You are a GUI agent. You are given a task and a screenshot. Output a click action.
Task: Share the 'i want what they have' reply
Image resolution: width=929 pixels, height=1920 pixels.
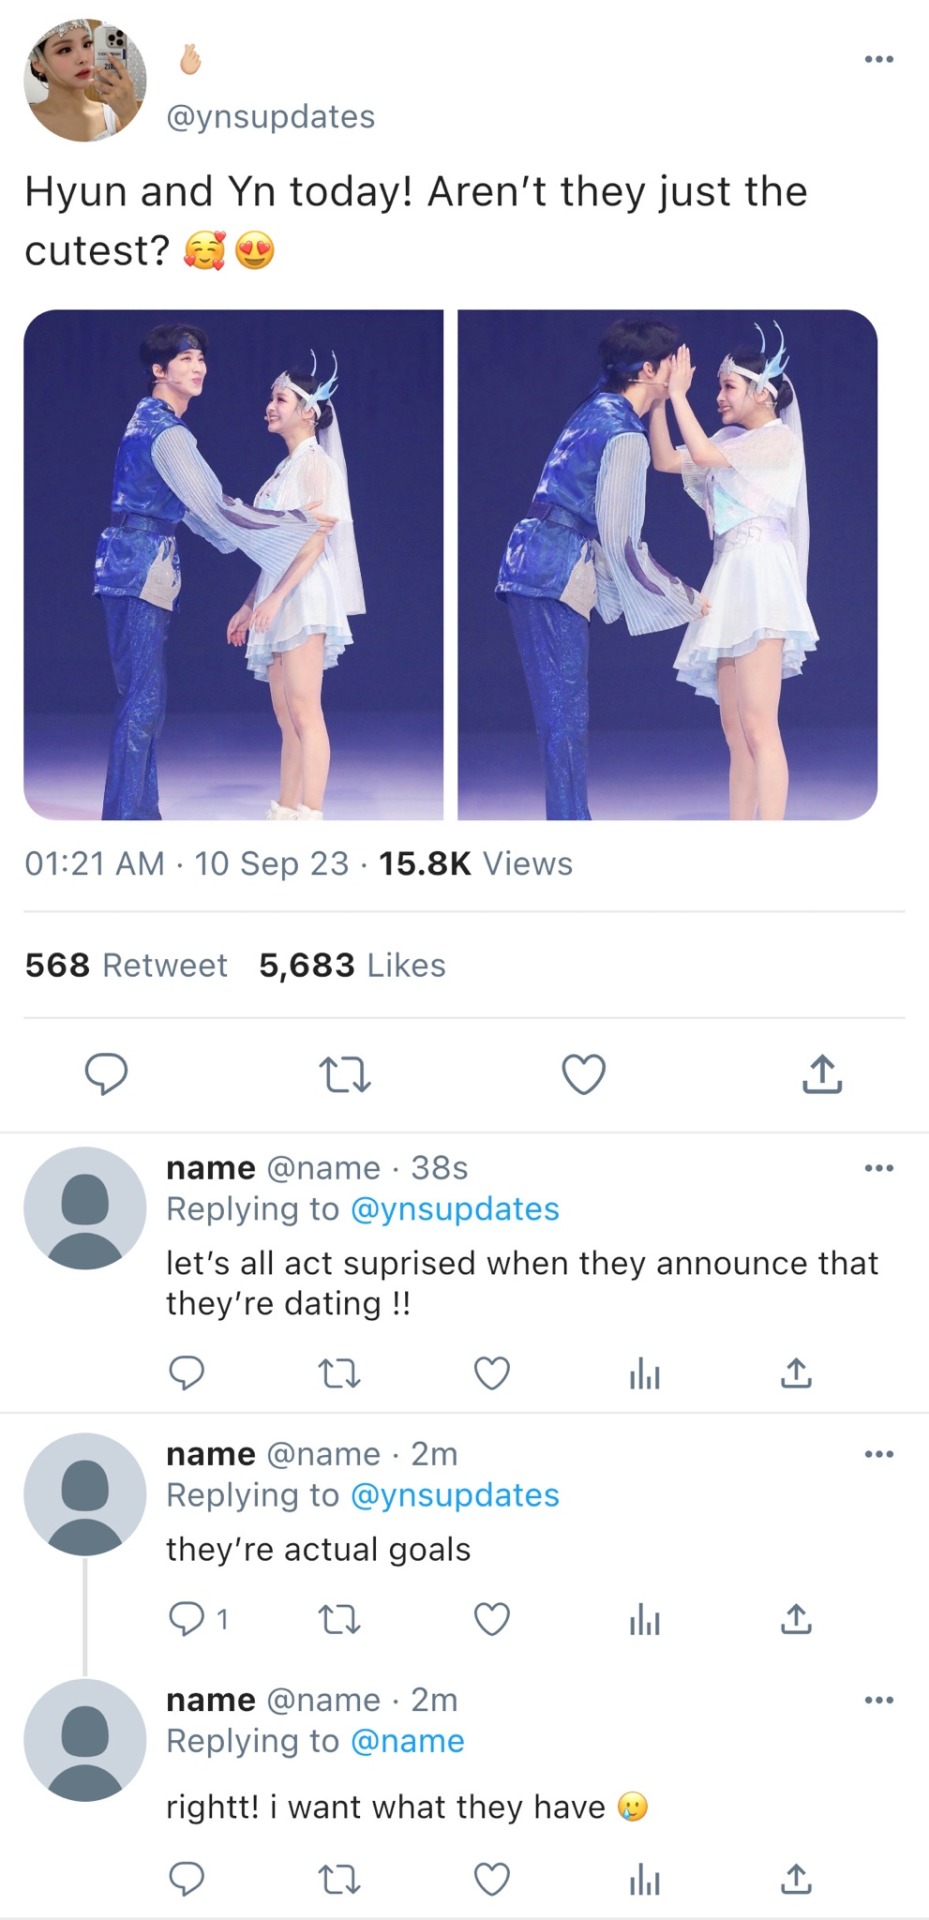click(x=796, y=1880)
